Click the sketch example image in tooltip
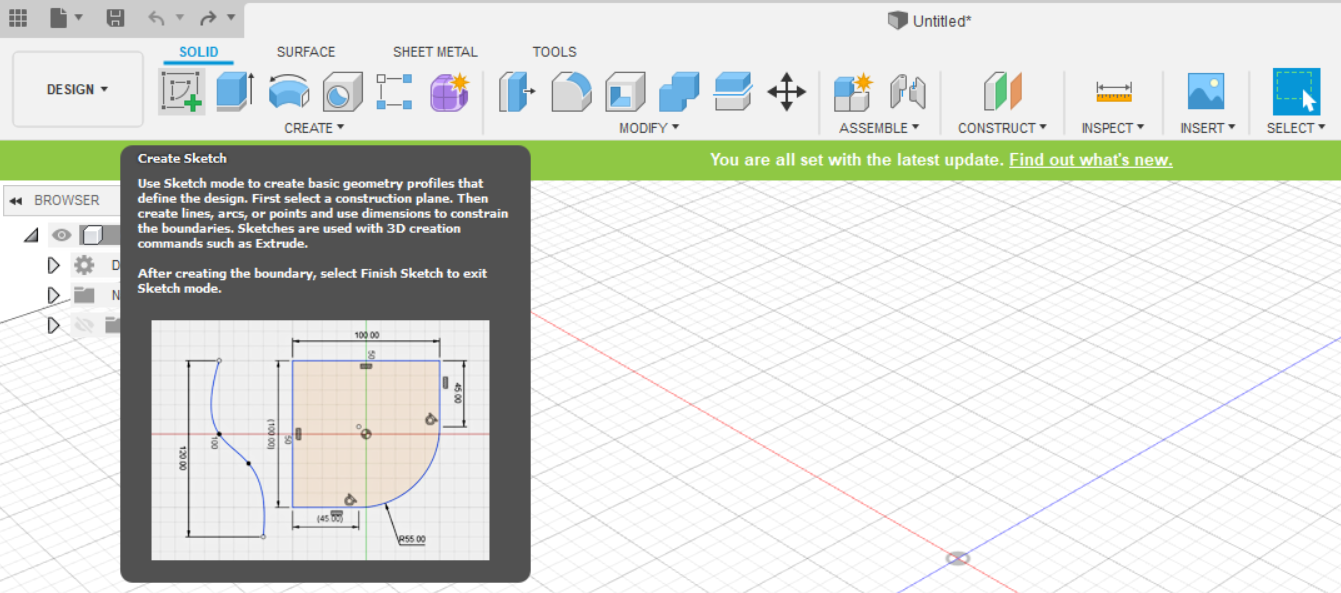The height and width of the screenshot is (593, 1341). (x=320, y=440)
